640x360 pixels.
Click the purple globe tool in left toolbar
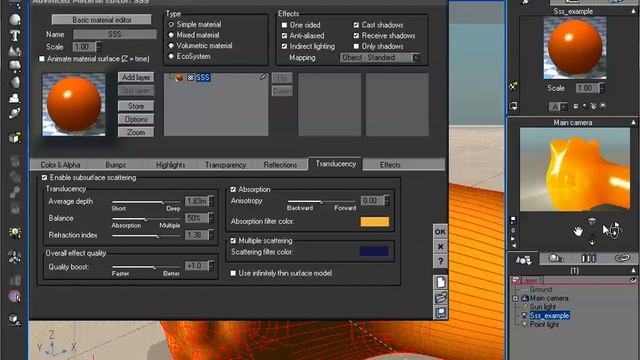pyautogui.click(x=15, y=296)
